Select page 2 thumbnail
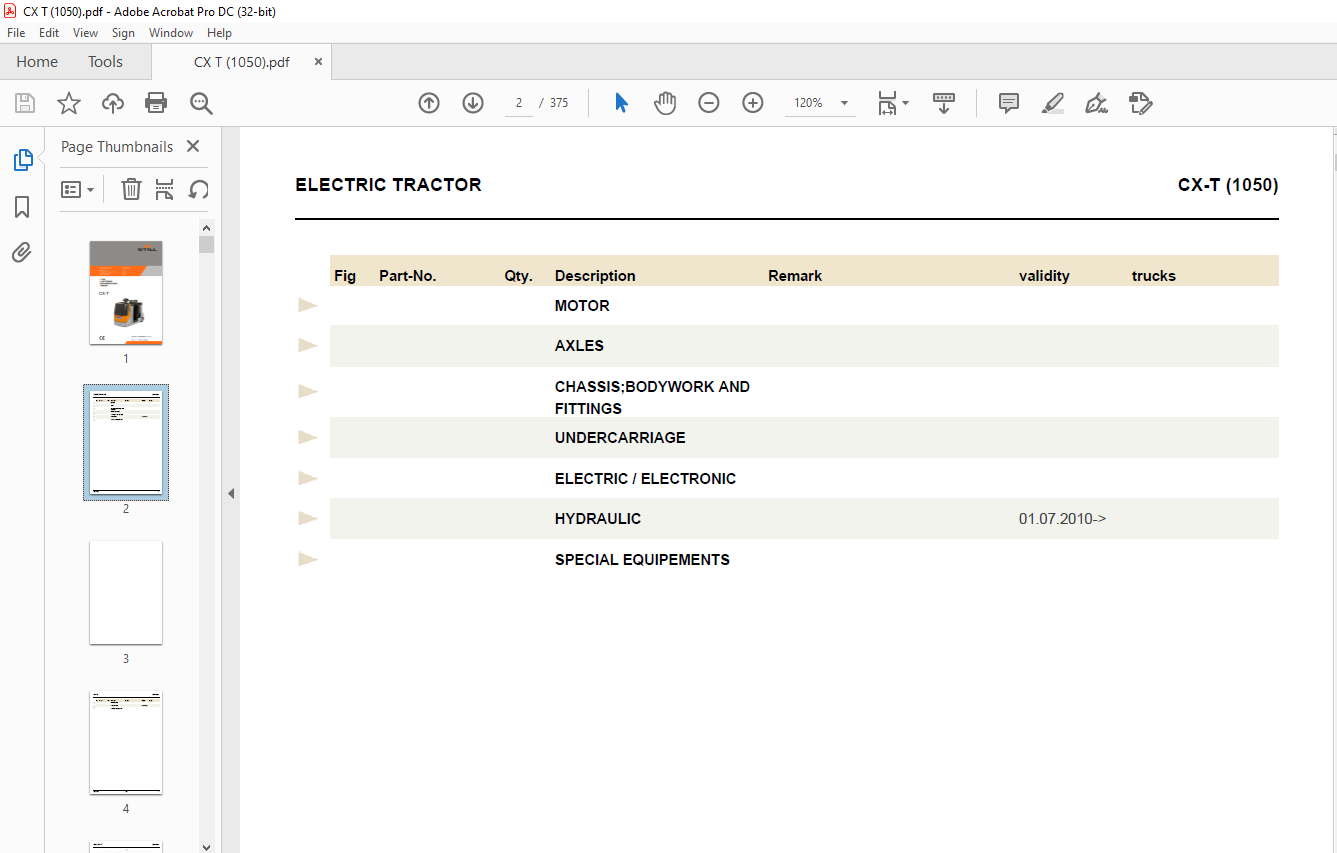The width and height of the screenshot is (1337, 853). [126, 442]
